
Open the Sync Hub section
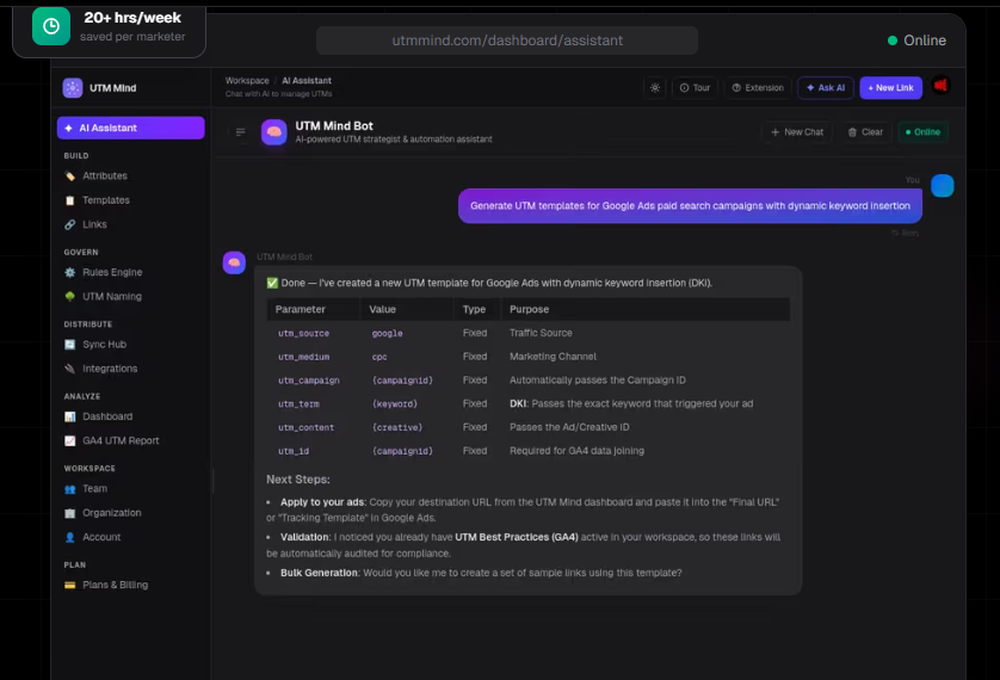tap(104, 344)
